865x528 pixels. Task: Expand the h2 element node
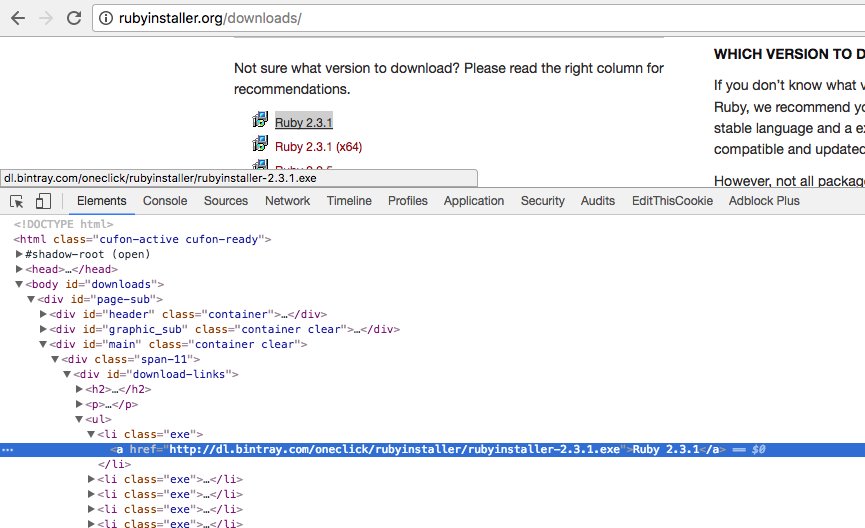79,389
